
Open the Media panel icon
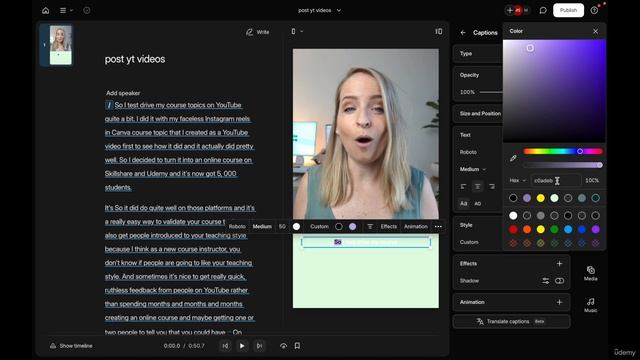click(591, 273)
